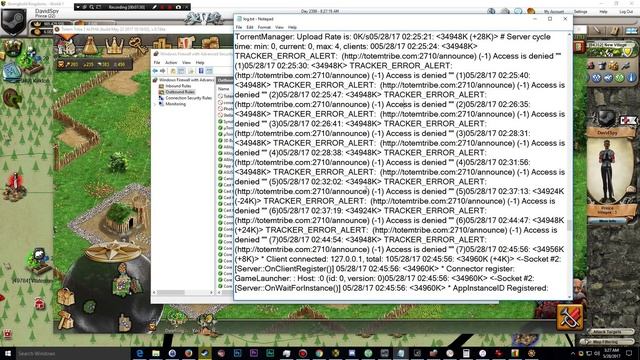Select Monitoring in Firewall tree
Image resolution: width=640 pixels, height=360 pixels.
[176, 104]
